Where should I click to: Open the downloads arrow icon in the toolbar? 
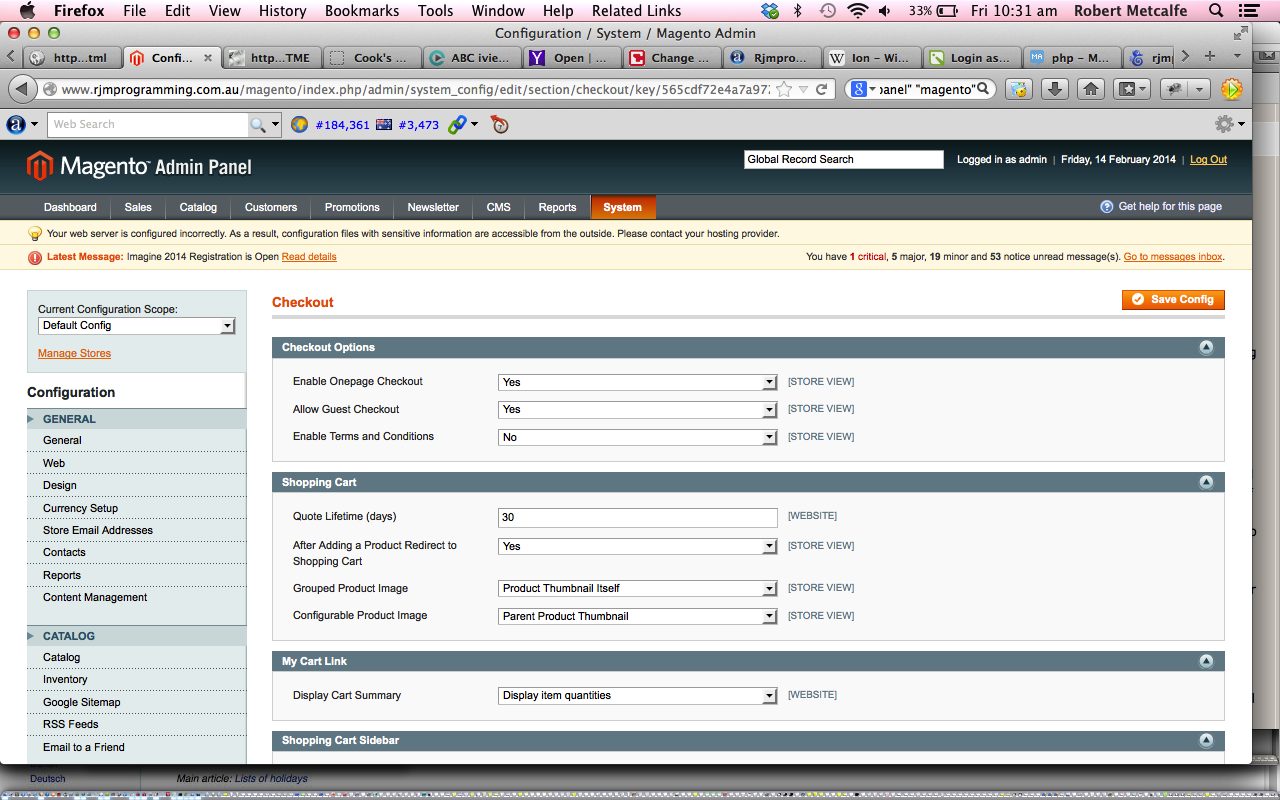point(1054,89)
